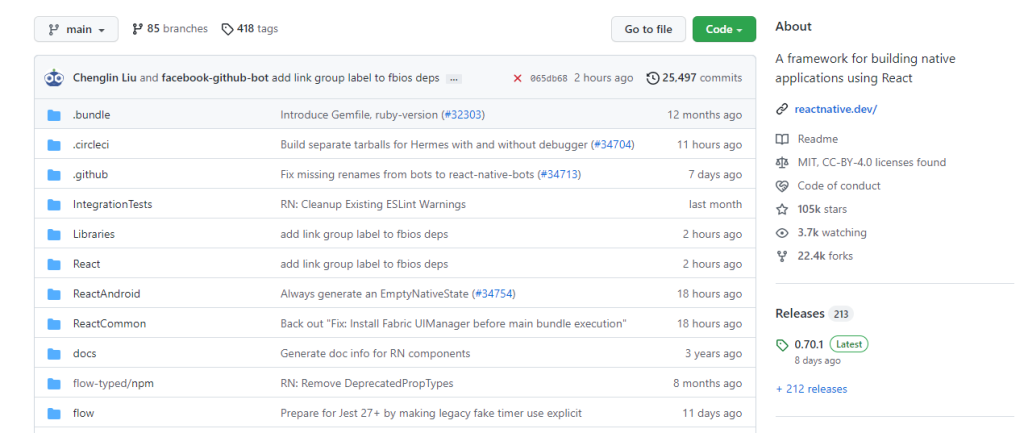The image size is (1024, 433).
Task: Click the ReactCommon folder icon
Action: [x=54, y=324]
